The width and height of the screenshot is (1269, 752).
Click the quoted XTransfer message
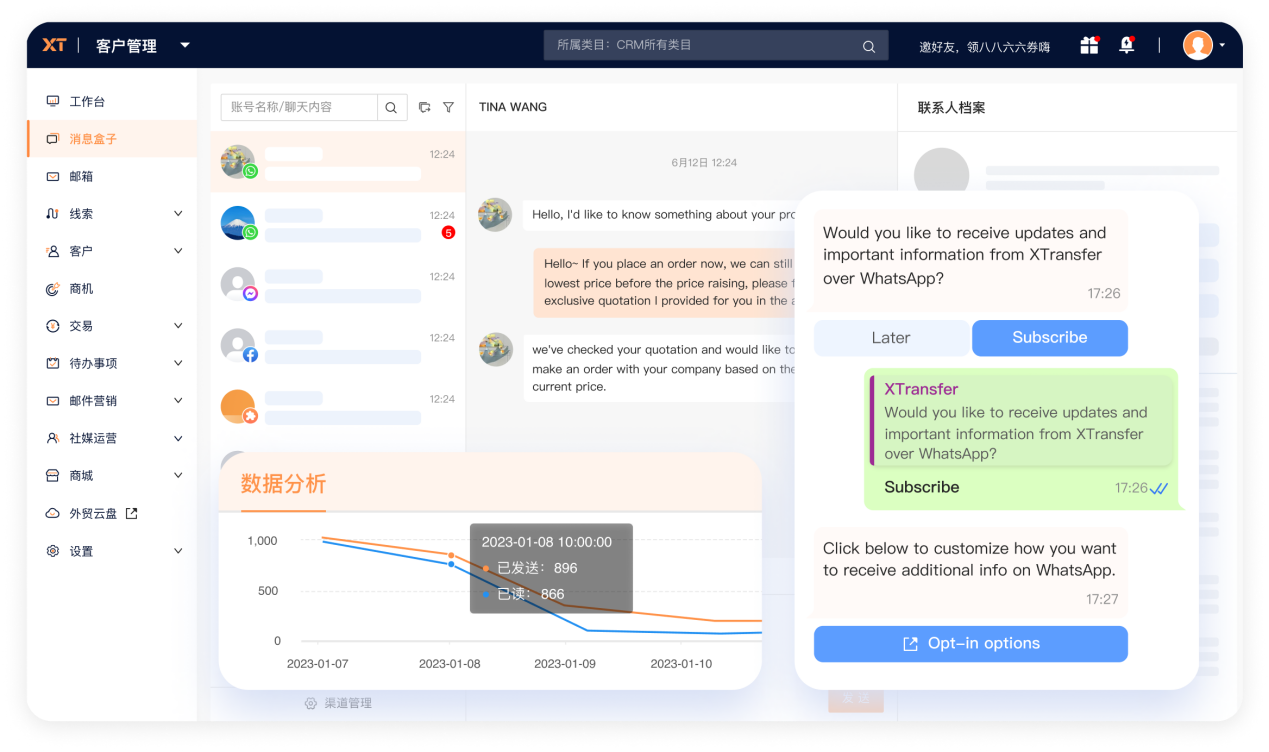[1022, 420]
